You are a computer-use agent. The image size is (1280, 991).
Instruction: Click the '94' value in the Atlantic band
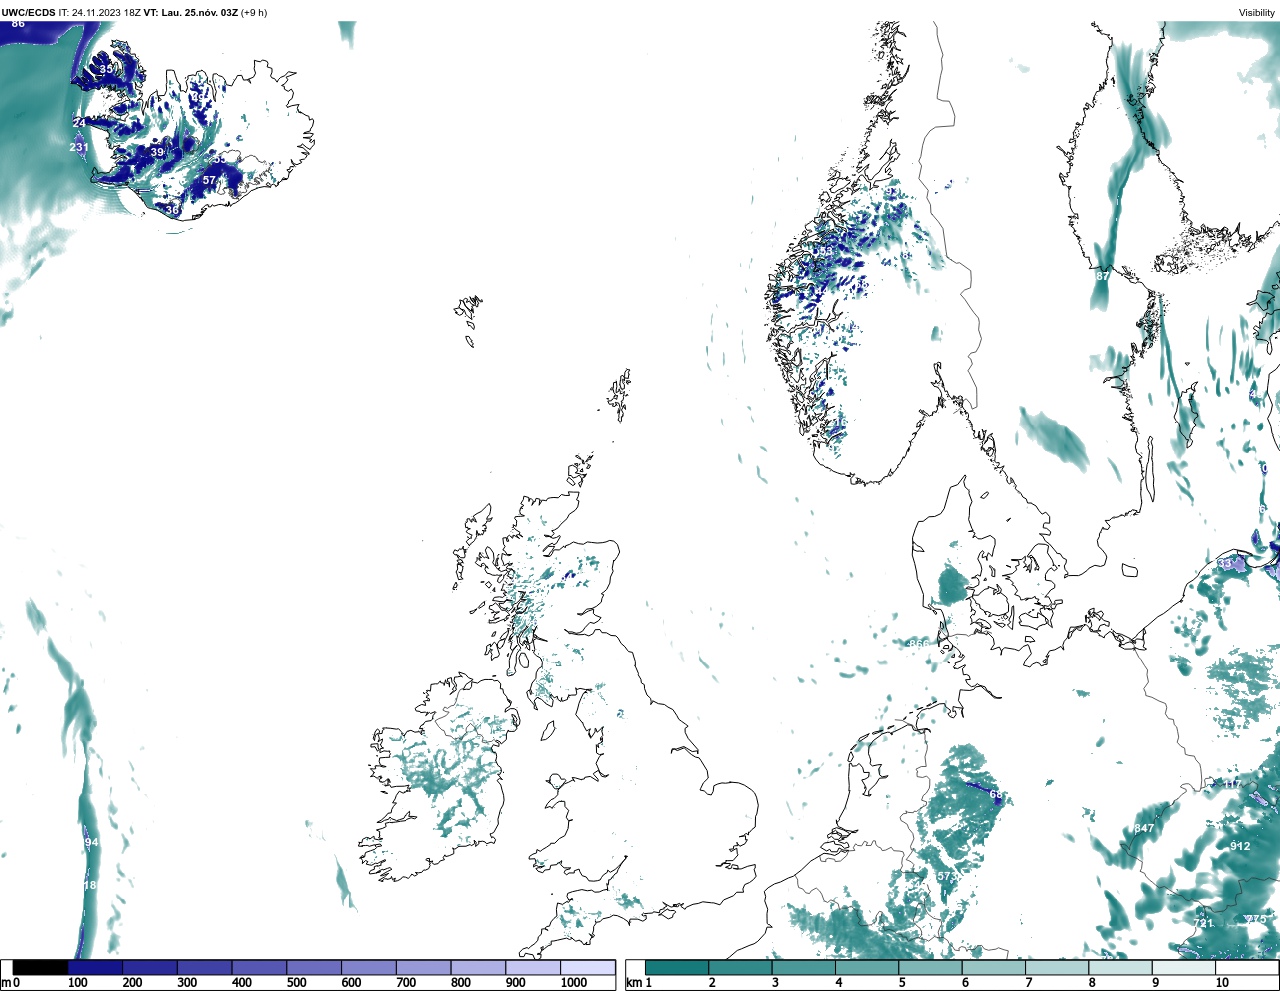(92, 843)
